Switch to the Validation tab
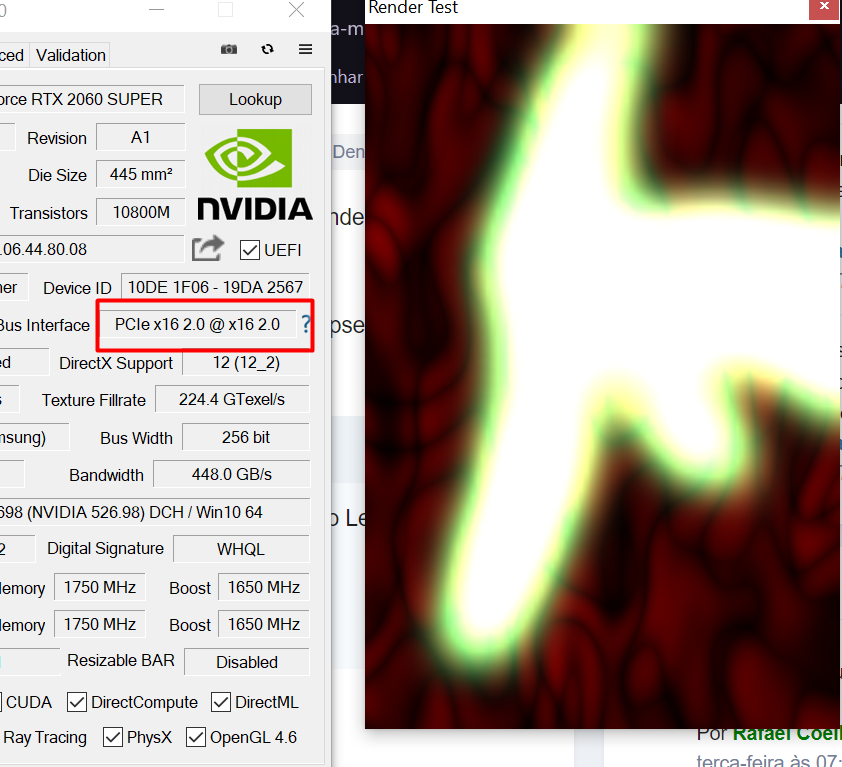Viewport: 842px width, 767px height. click(x=70, y=55)
